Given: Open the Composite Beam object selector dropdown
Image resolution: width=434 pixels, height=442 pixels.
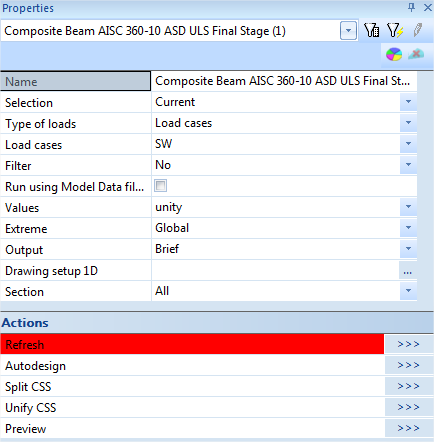Looking at the screenshot, I should [x=348, y=31].
